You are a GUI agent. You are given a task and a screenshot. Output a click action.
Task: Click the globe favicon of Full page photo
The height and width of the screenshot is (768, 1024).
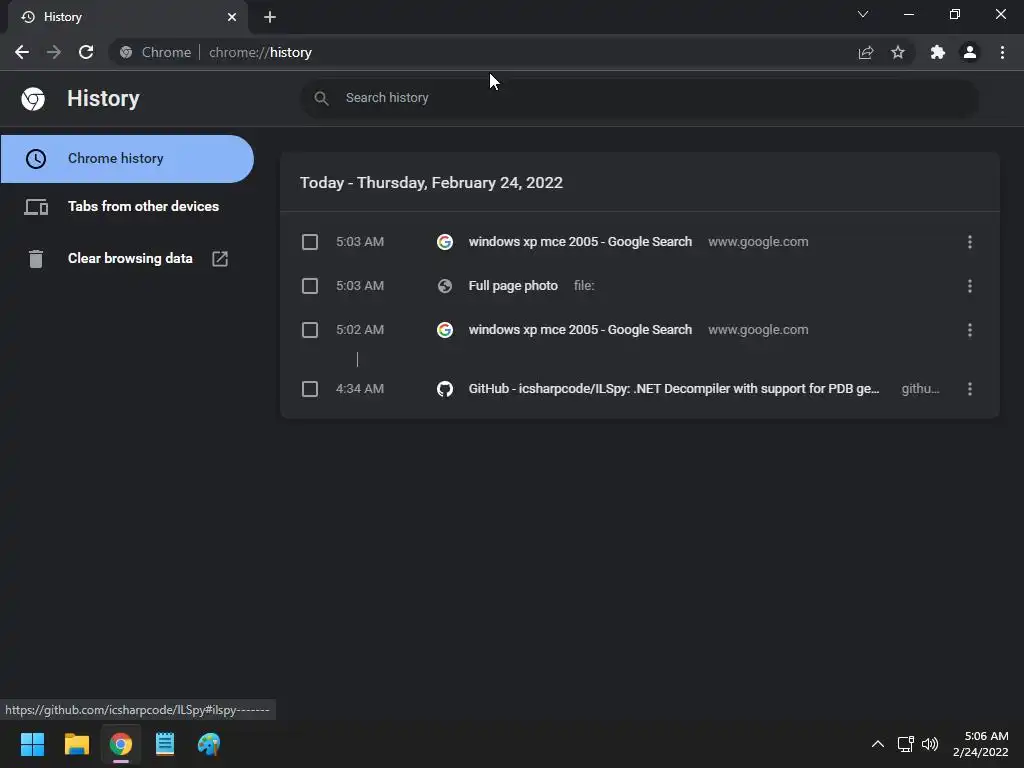[x=445, y=286]
